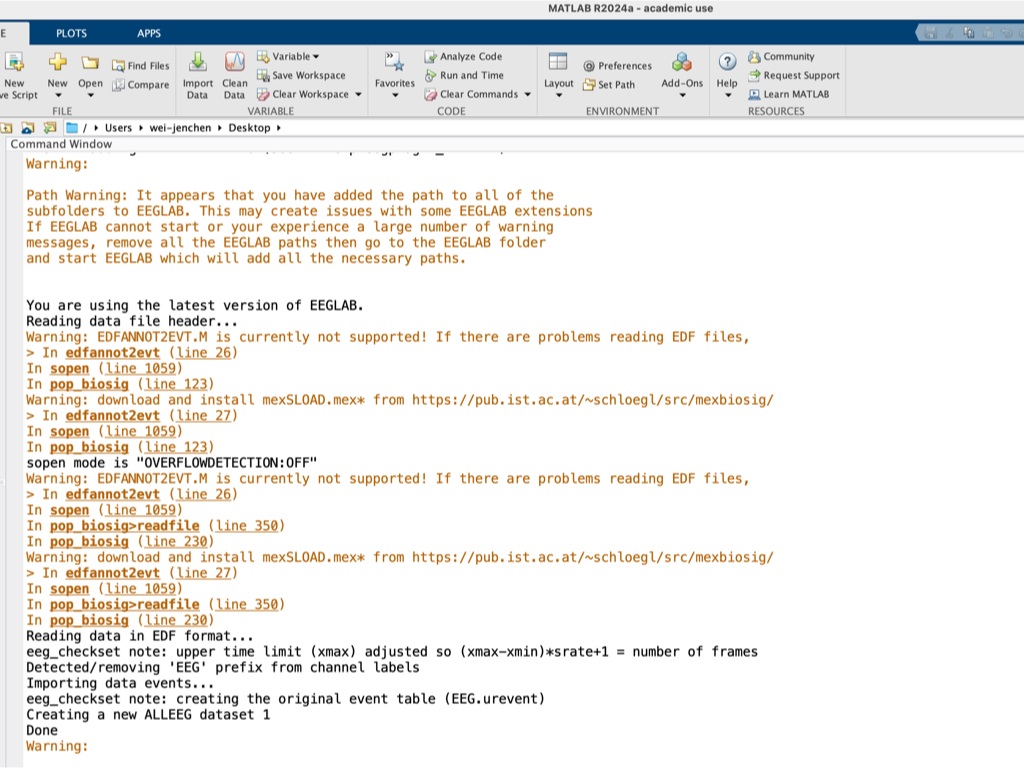Open Add-Ons explorer
Viewport: 1024px width, 768px height.
[x=682, y=70]
